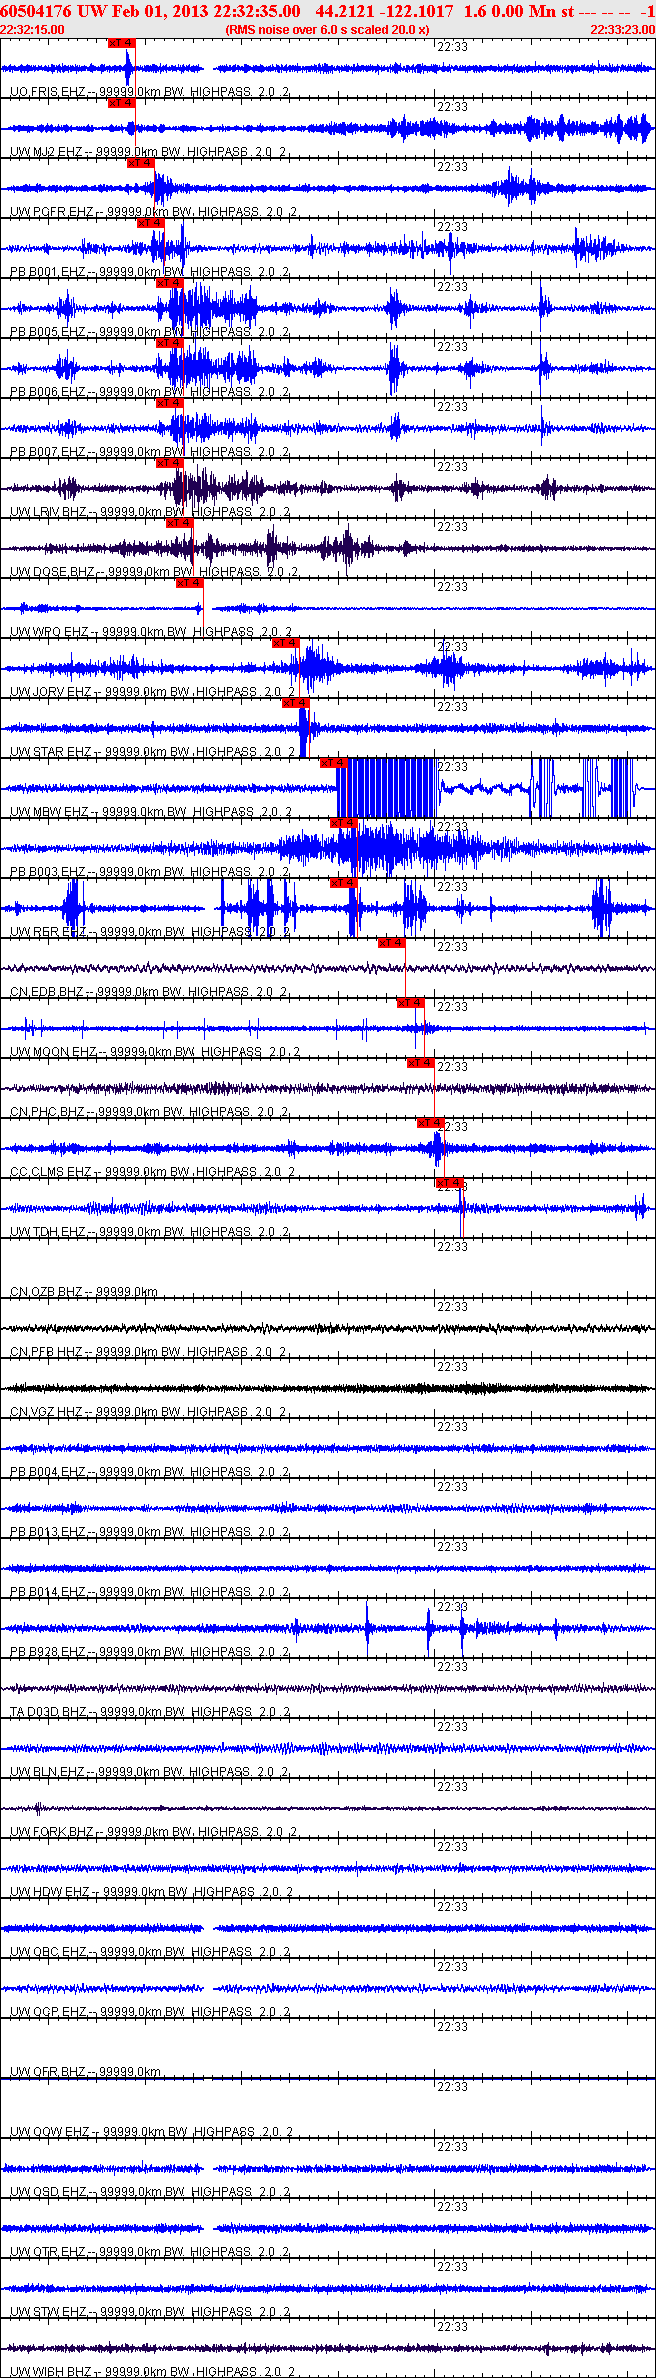The height and width of the screenshot is (2378, 656).
Task: Select the red pick marker on UO.FRIS trace
Action: click(121, 43)
